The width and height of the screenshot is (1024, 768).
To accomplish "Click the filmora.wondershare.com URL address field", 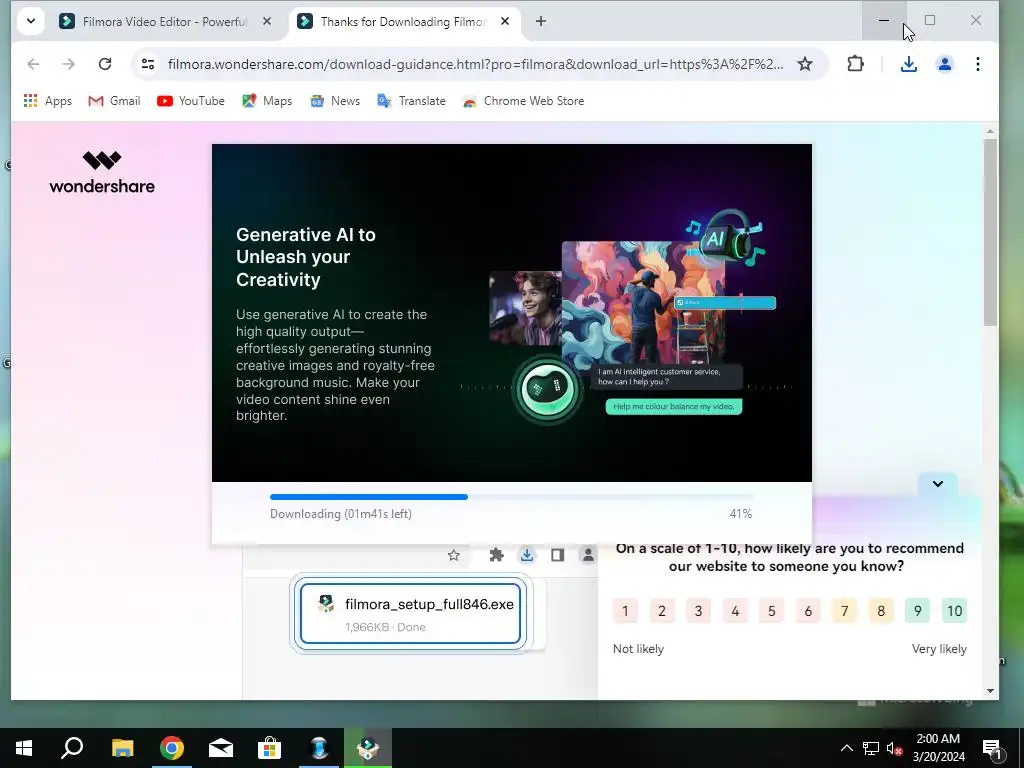I will pos(475,64).
